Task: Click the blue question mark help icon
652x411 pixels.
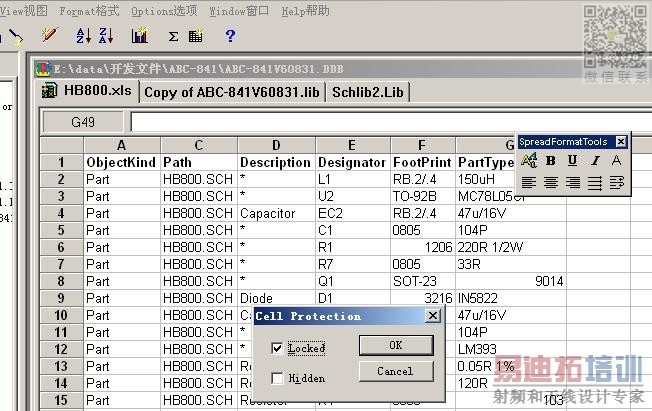Action: pyautogui.click(x=230, y=36)
